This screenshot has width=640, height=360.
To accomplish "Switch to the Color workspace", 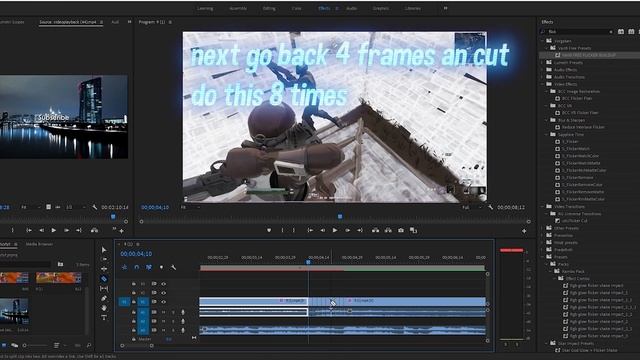I will [297, 8].
